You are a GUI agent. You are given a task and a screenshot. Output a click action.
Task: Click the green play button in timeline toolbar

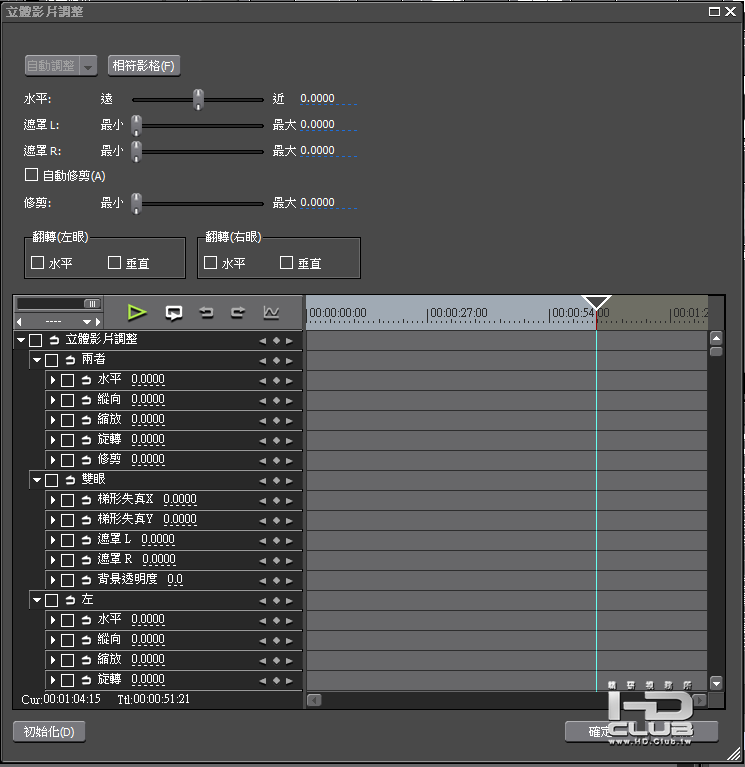point(137,313)
